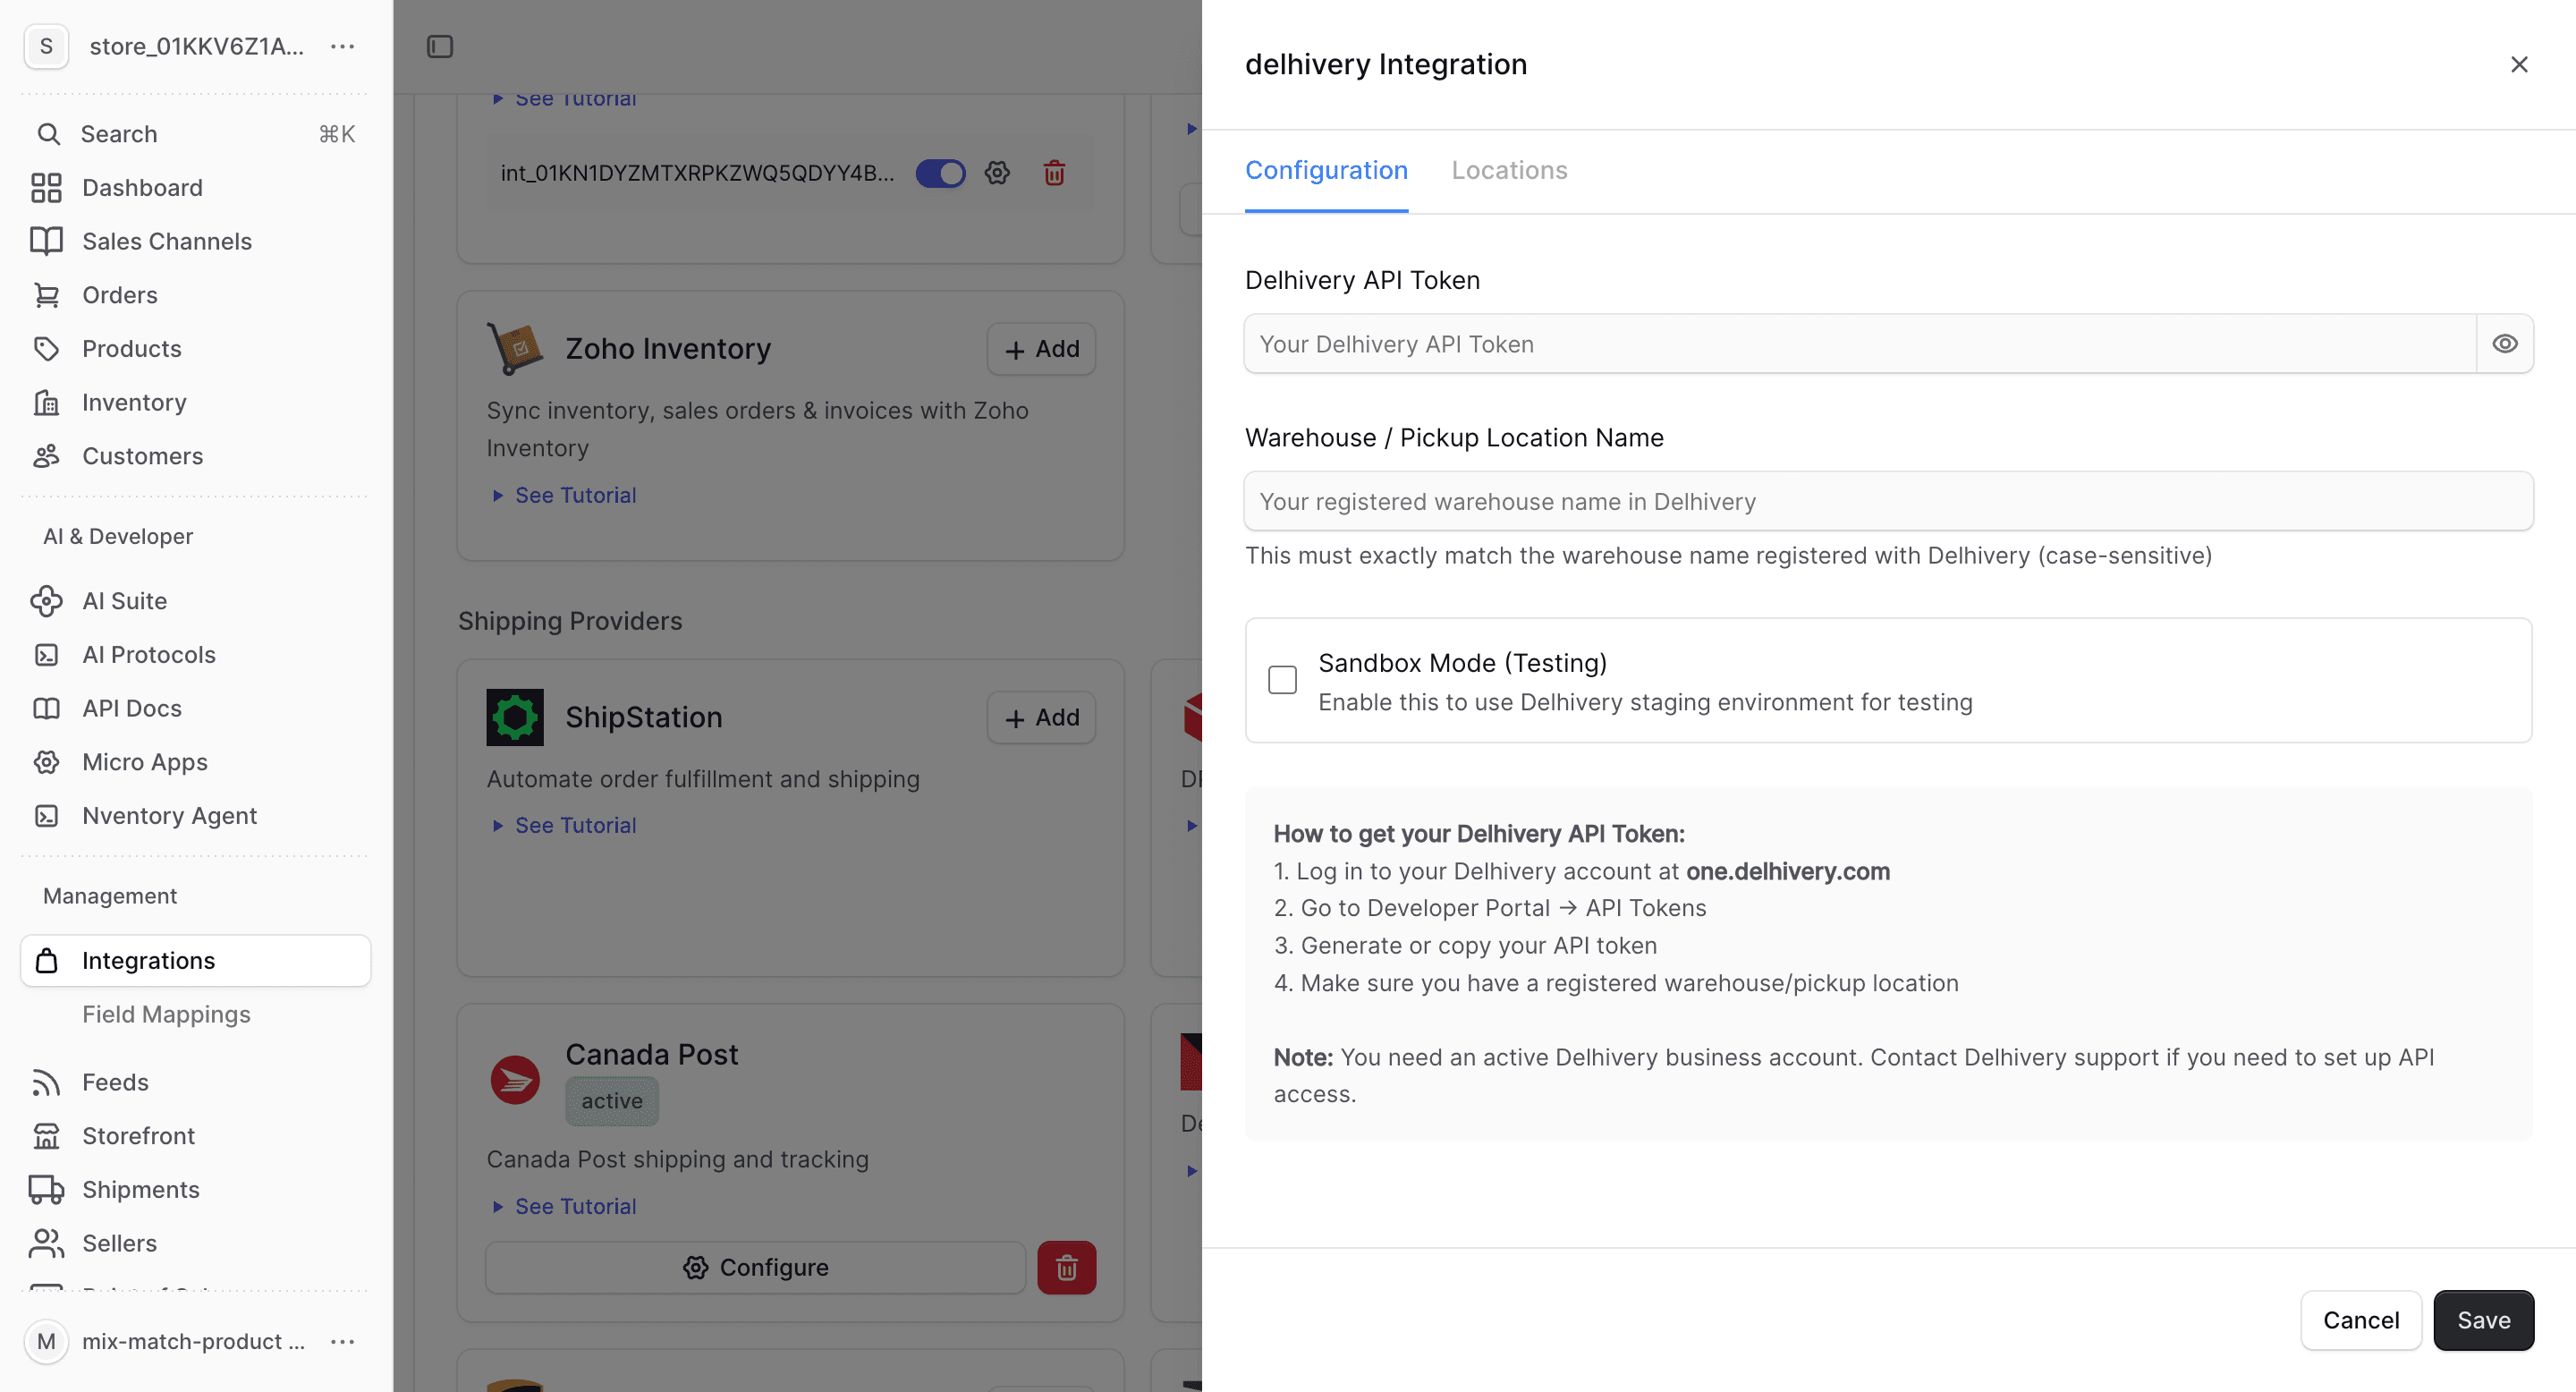
Task: Click the Dashboard grid icon
Action: click(x=46, y=188)
